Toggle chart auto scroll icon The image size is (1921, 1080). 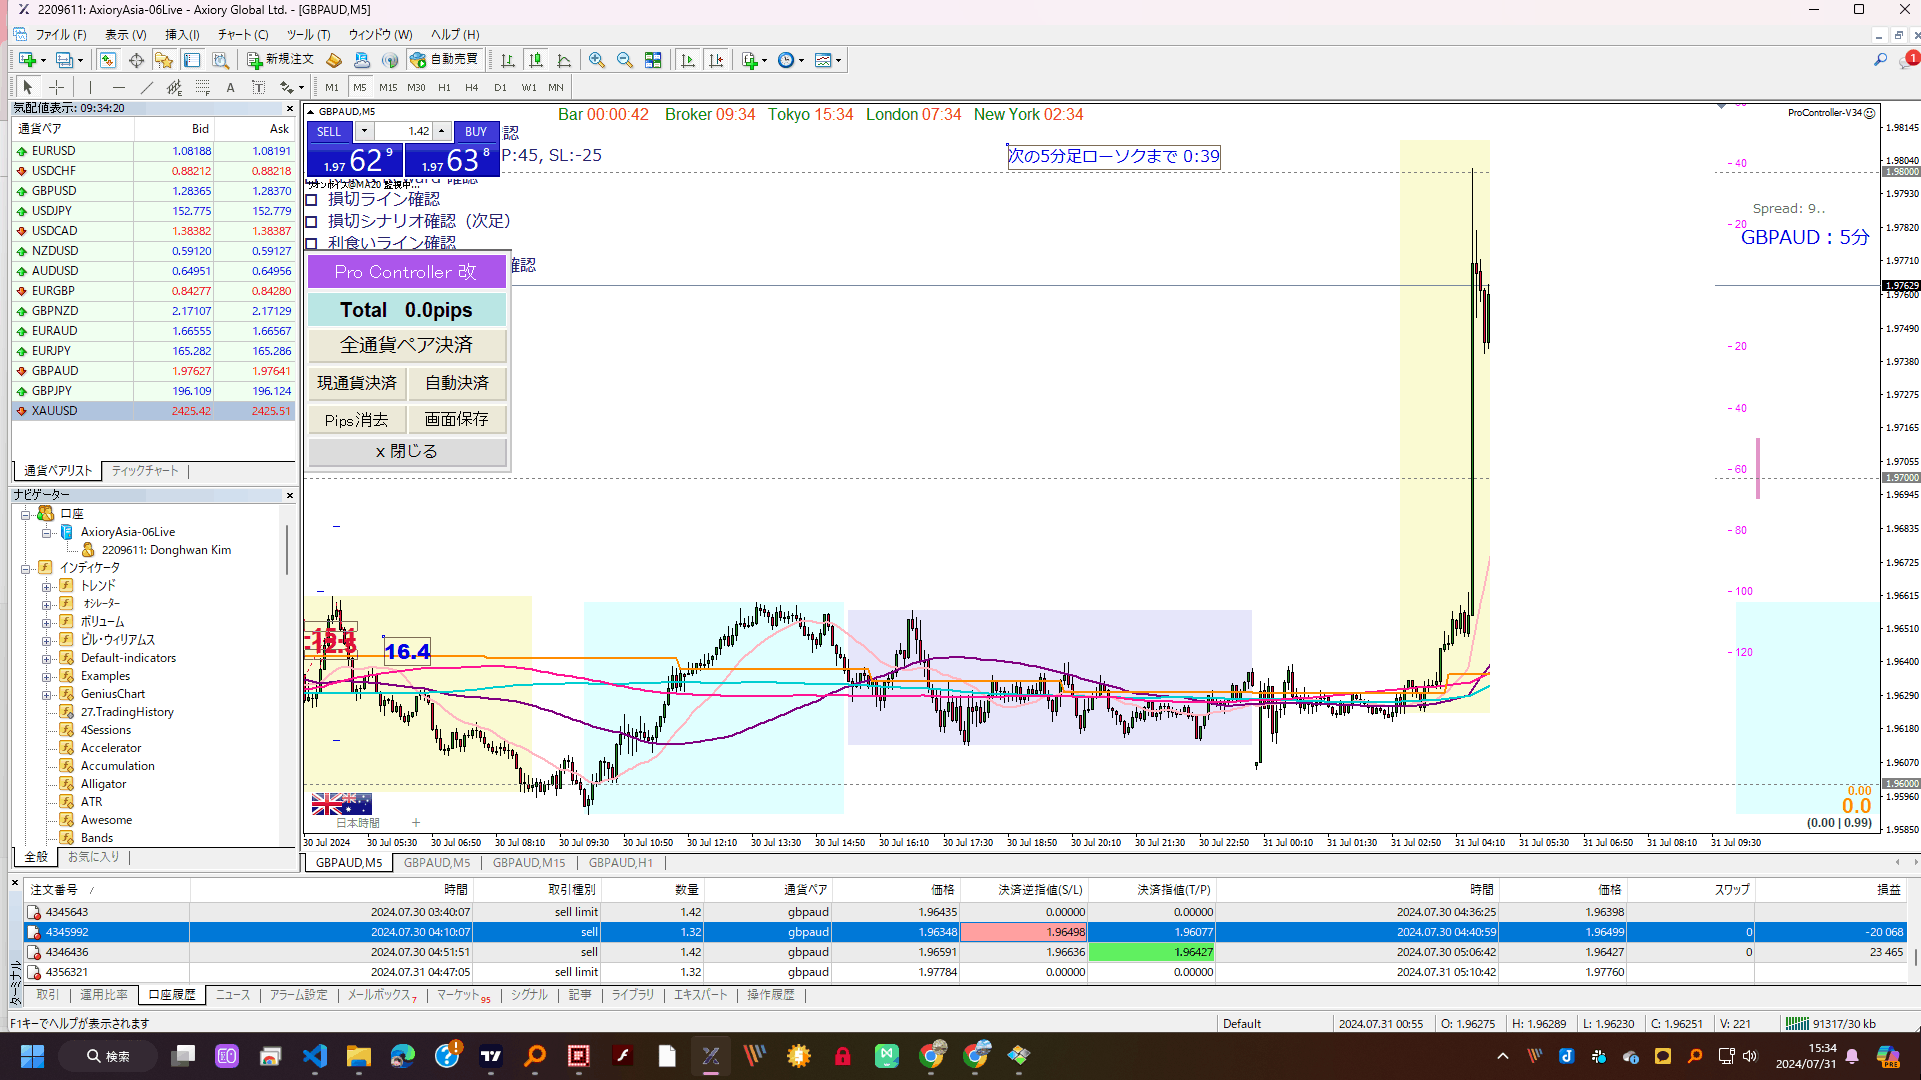[688, 60]
